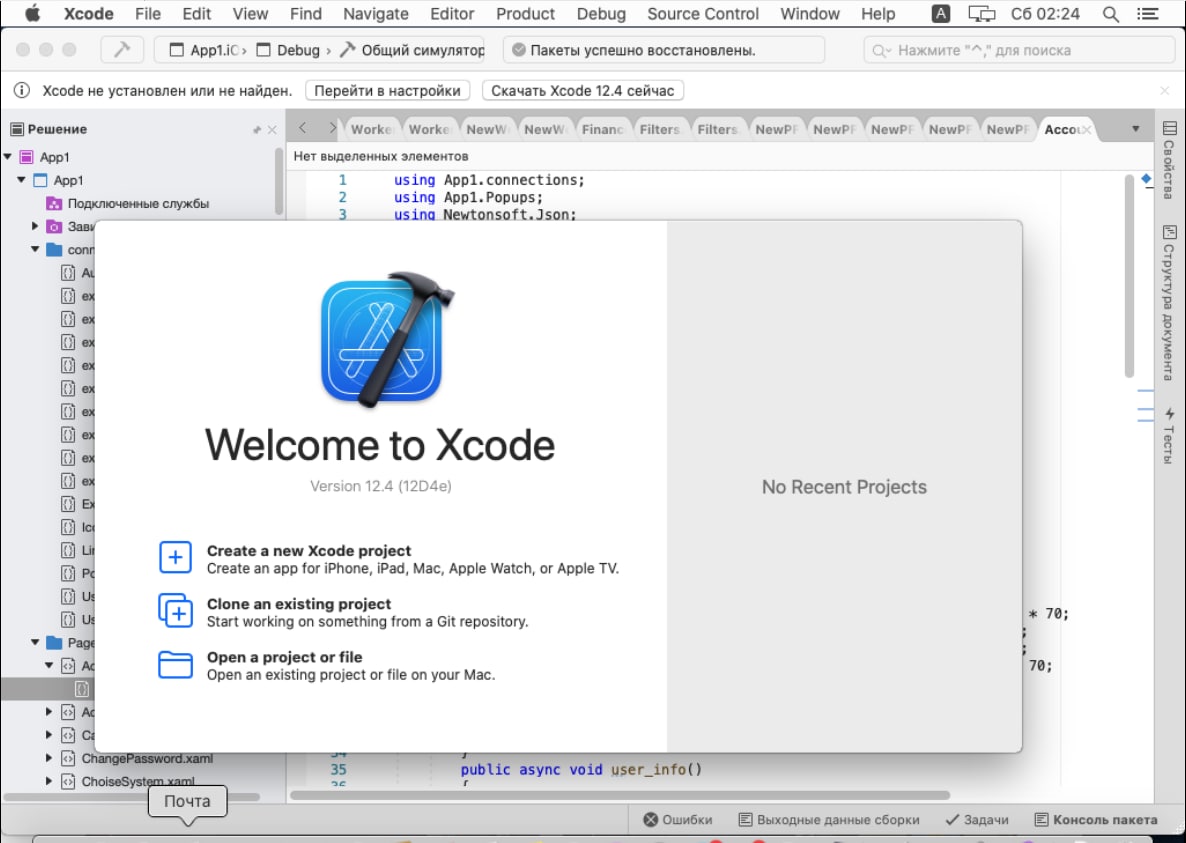Open the Xcode menu
This screenshot has height=843, width=1186.
88,14
